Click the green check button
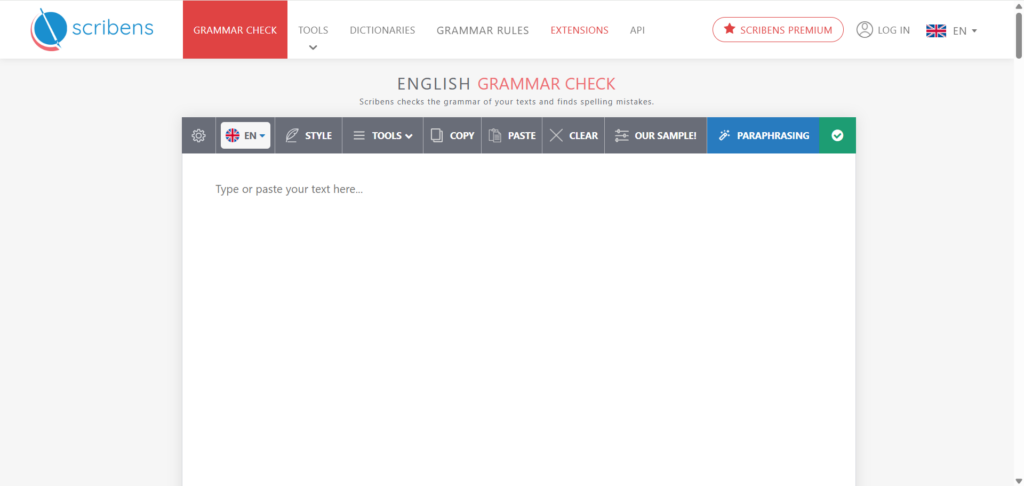Viewport: 1024px width, 486px height. tap(837, 136)
